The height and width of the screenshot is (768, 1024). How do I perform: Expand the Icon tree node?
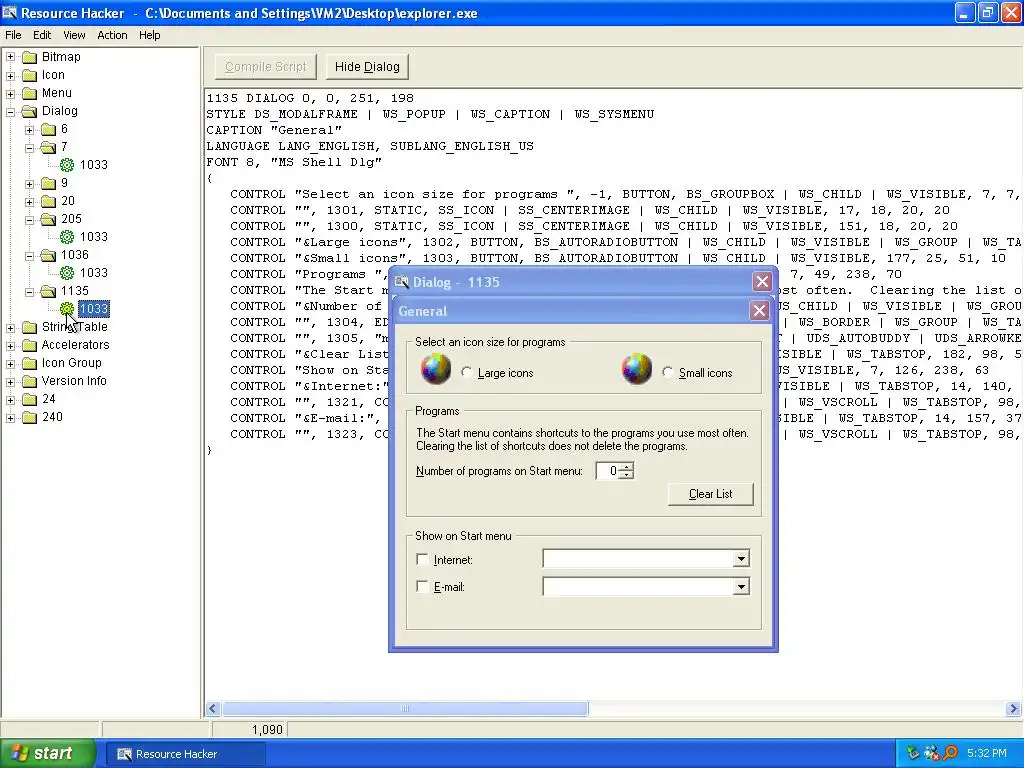pos(10,75)
